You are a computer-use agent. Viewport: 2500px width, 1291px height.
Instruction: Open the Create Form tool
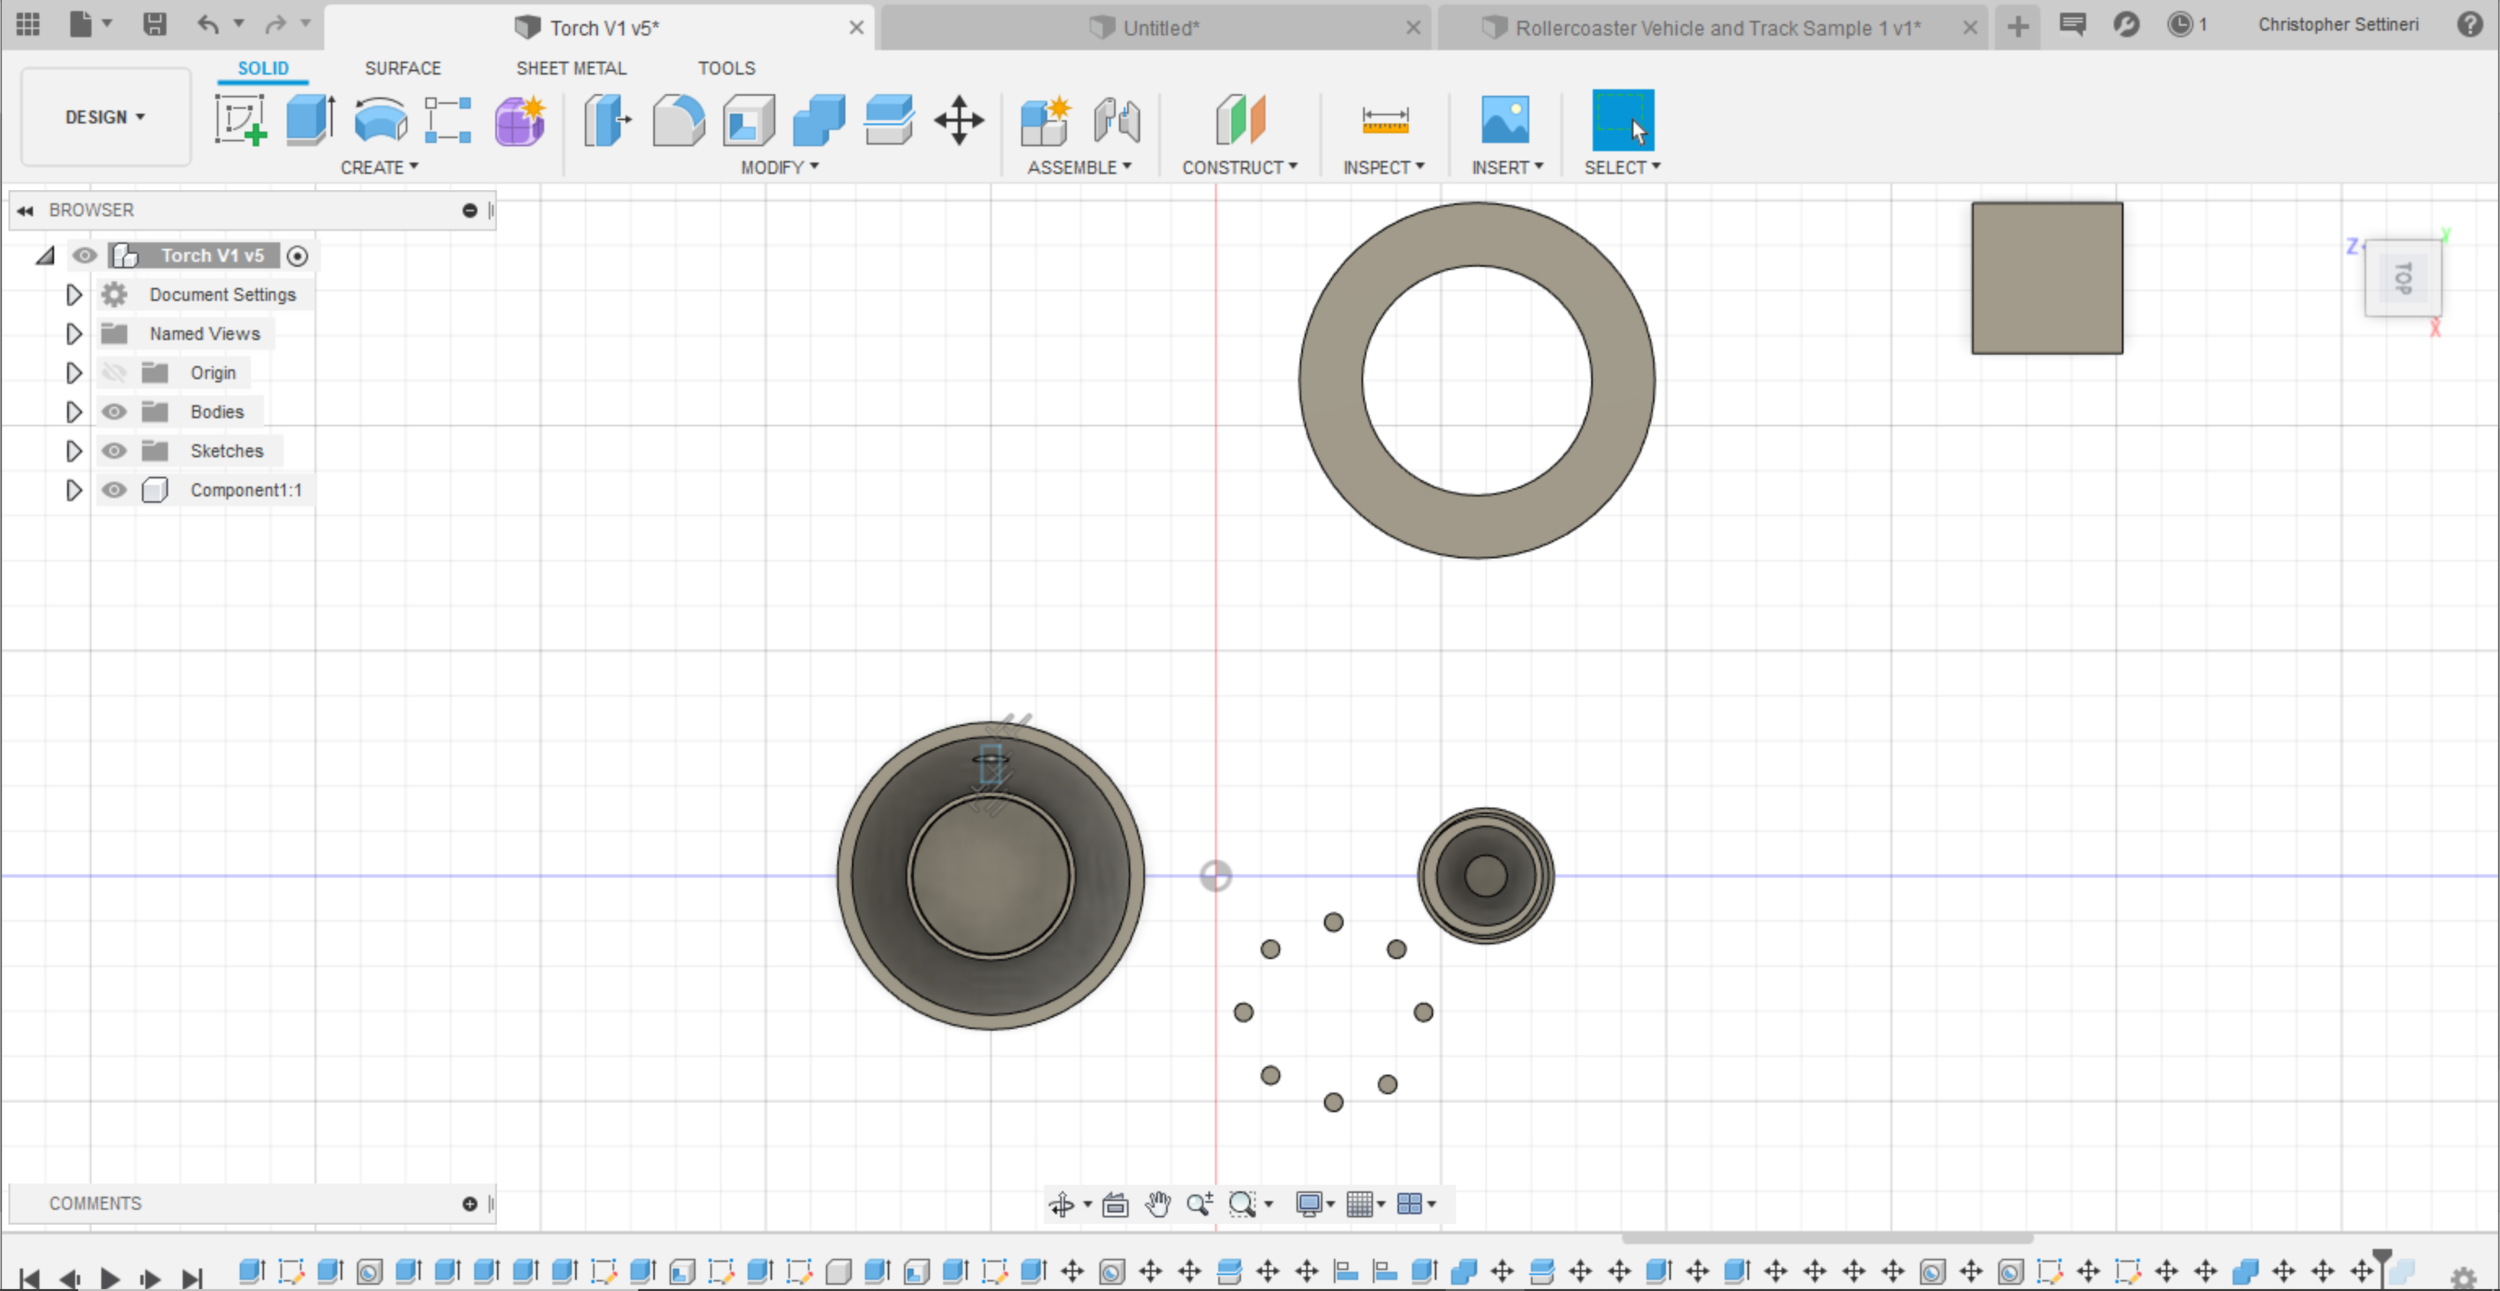point(520,120)
